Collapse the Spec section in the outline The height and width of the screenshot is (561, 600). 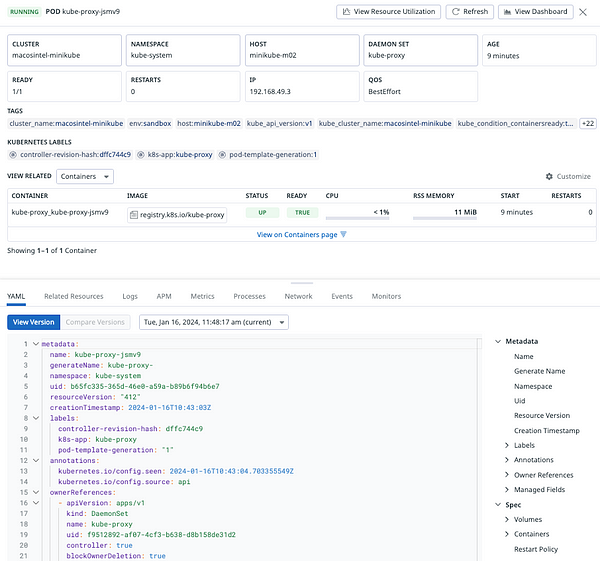coord(498,505)
